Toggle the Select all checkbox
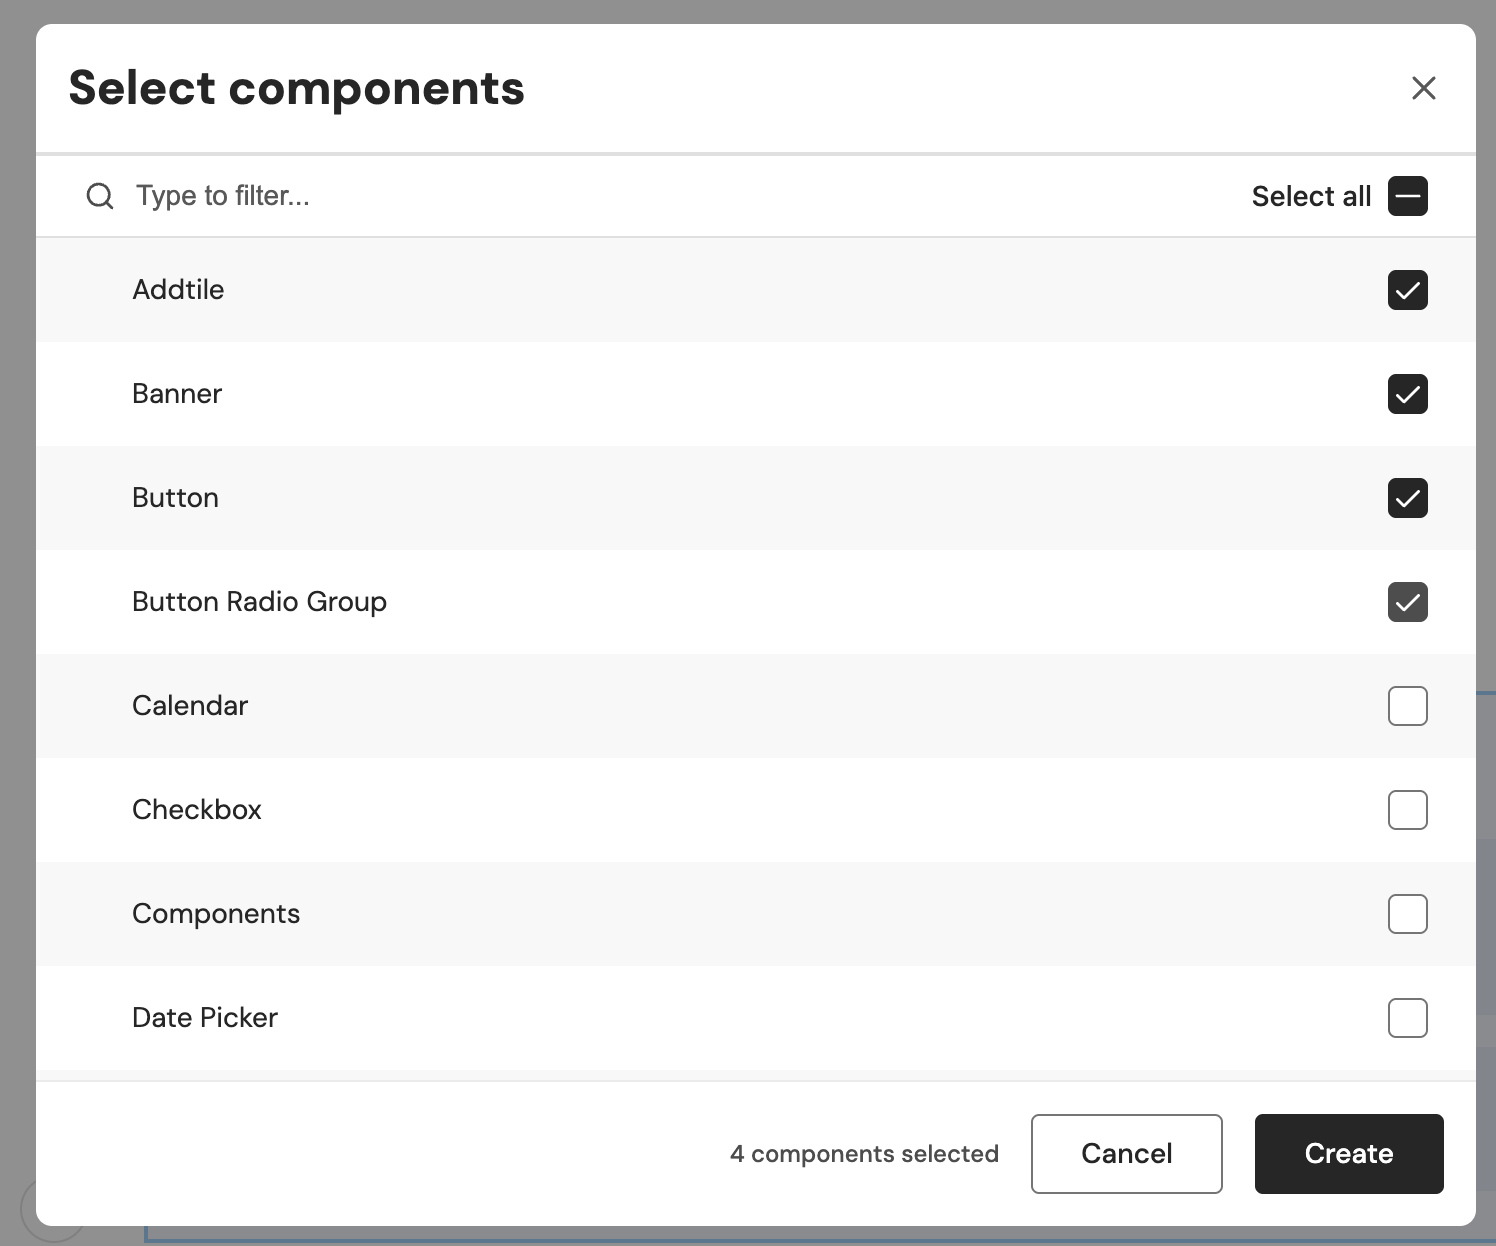1496x1246 pixels. [x=1407, y=196]
